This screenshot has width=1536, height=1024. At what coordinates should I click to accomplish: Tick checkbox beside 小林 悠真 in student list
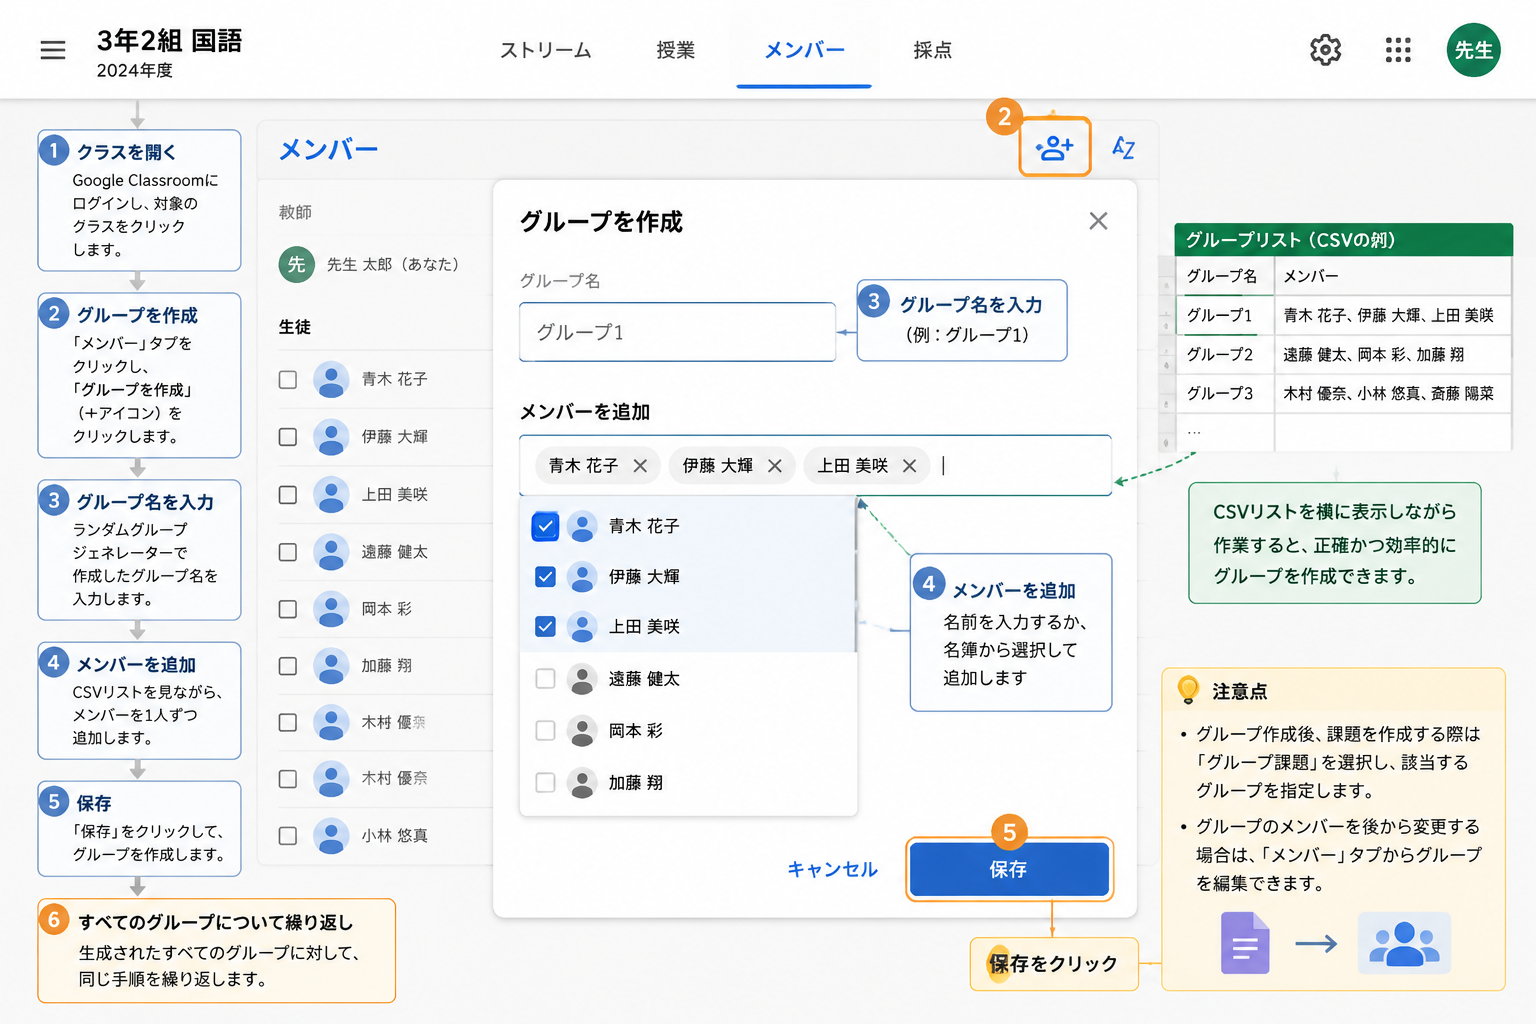coord(288,836)
